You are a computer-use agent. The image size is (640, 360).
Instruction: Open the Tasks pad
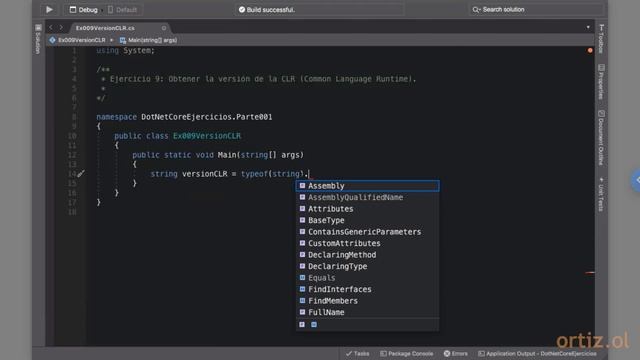(x=358, y=353)
